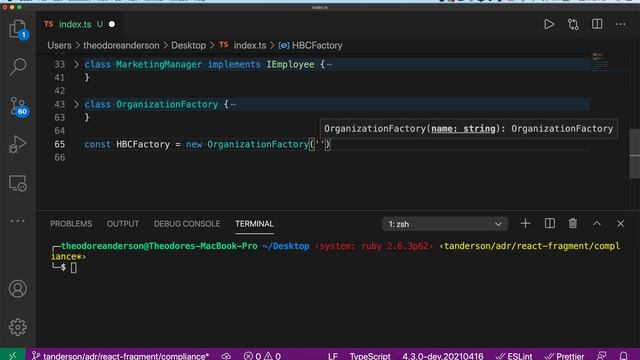Expand the folded MarketingManager class

tap(76, 64)
